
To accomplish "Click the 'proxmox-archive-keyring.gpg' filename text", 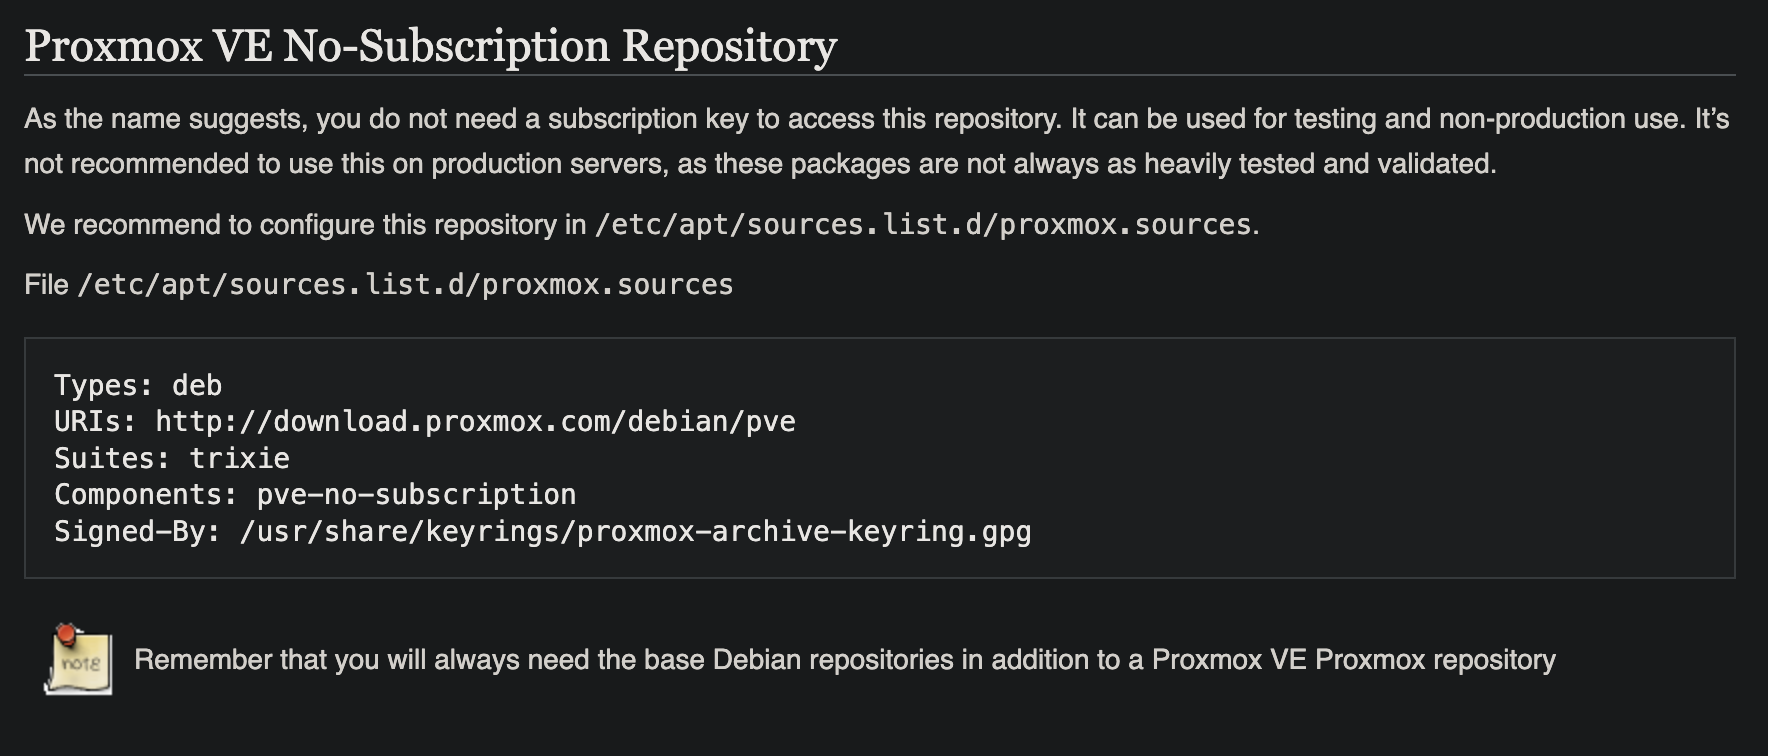I will point(803,531).
